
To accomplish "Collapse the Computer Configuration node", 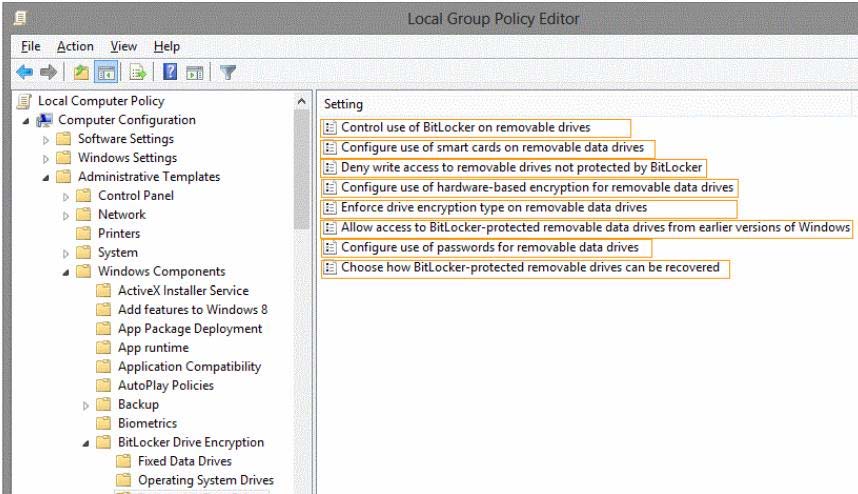I will [x=26, y=121].
